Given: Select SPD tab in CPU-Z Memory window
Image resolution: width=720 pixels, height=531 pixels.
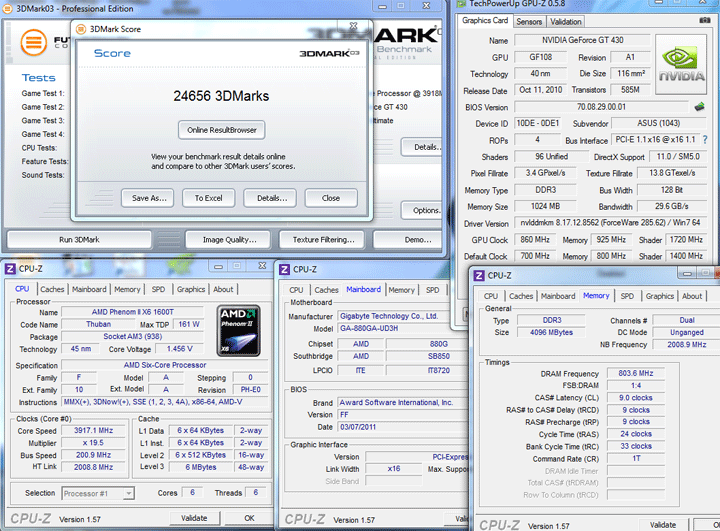Looking at the screenshot, I should [x=627, y=296].
